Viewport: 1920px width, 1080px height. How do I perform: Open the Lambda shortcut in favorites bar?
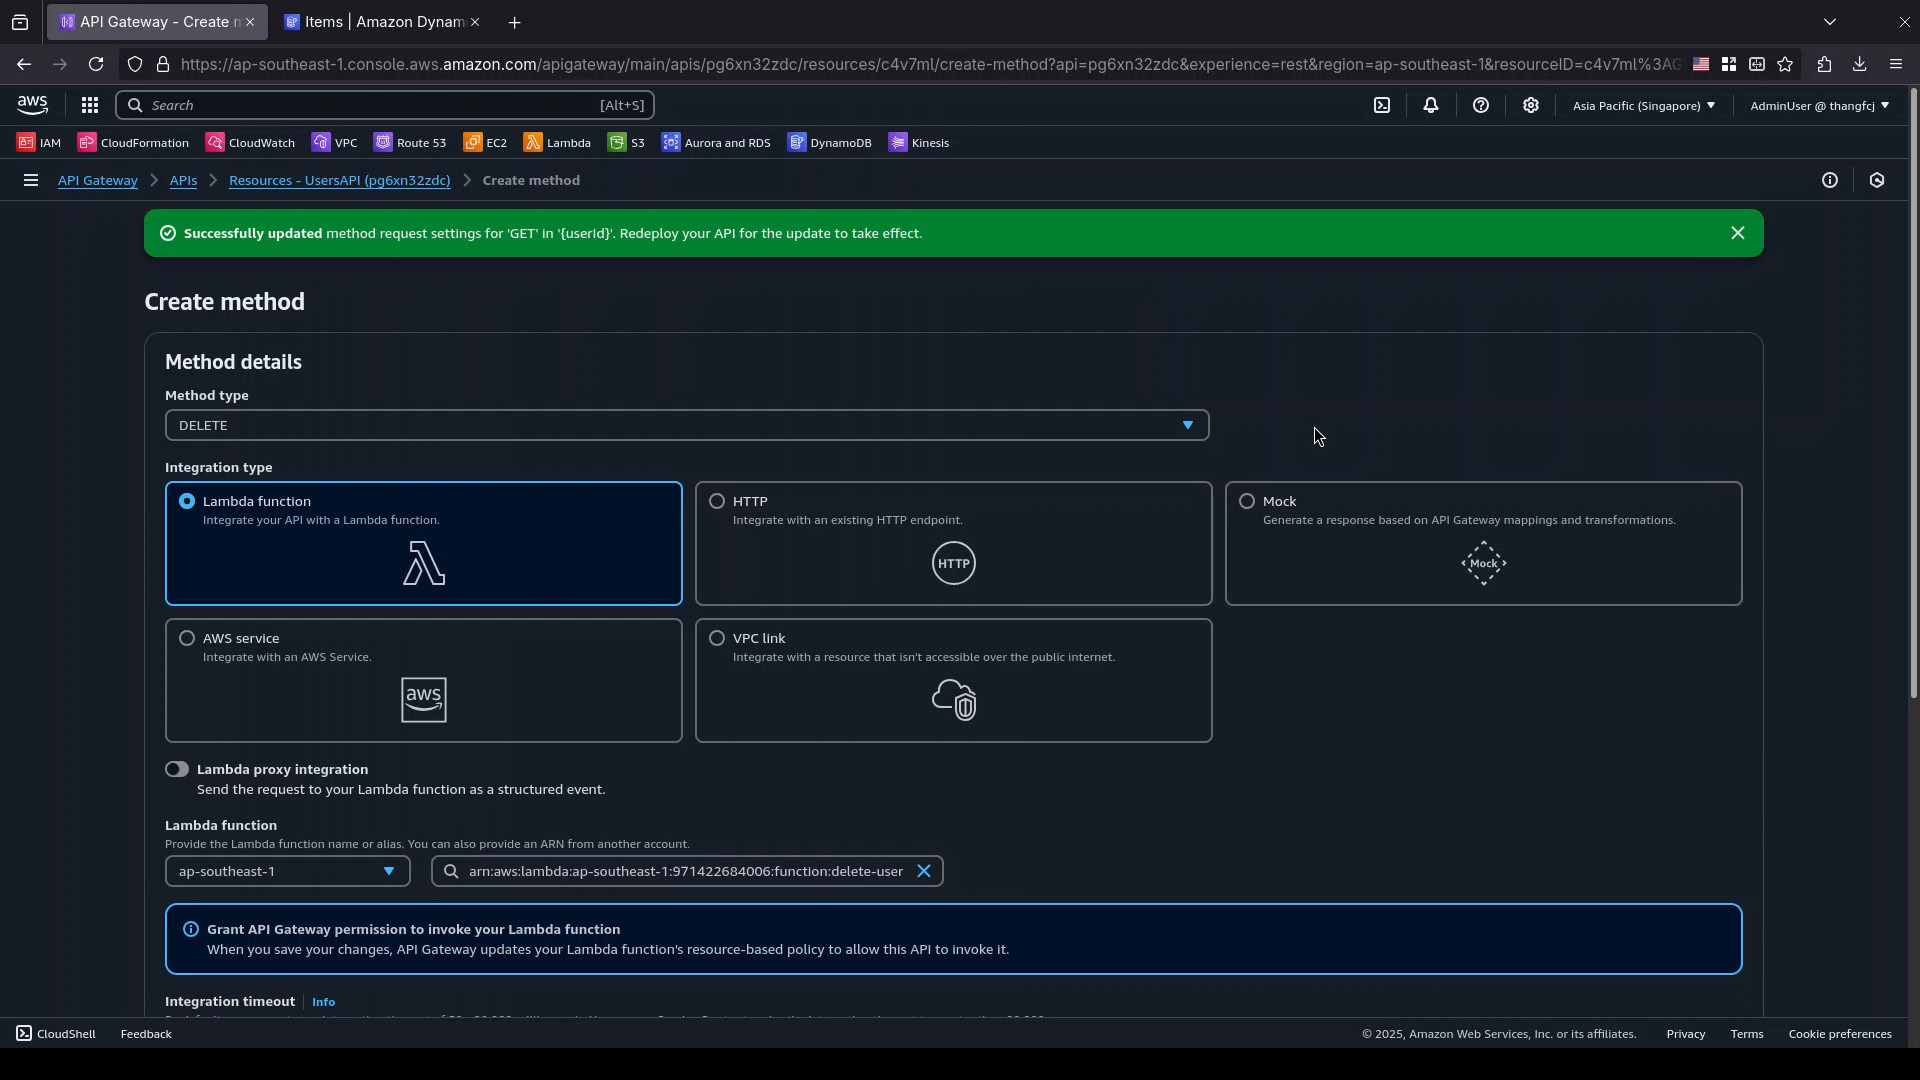click(x=557, y=143)
